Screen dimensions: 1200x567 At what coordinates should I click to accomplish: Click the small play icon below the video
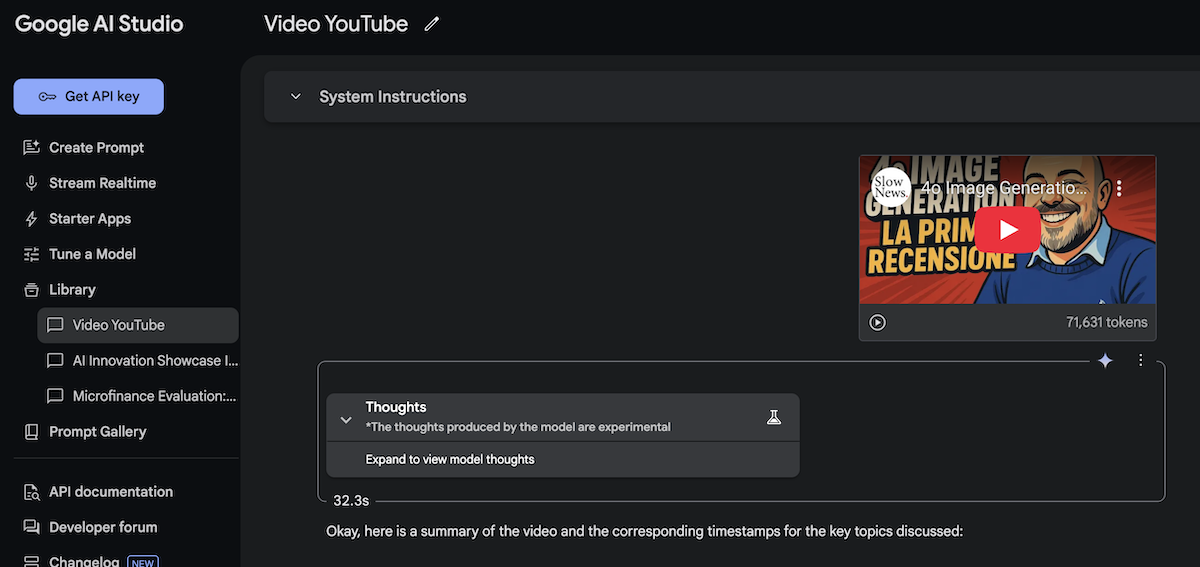pos(877,322)
